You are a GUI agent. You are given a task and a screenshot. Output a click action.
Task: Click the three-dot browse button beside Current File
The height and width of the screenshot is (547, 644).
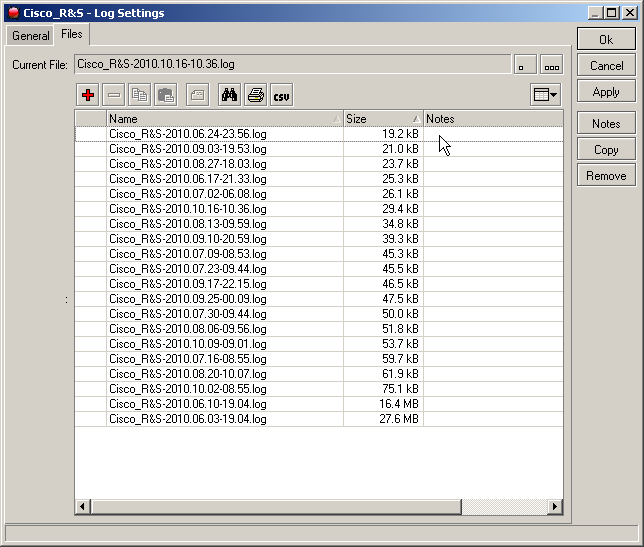coord(552,64)
